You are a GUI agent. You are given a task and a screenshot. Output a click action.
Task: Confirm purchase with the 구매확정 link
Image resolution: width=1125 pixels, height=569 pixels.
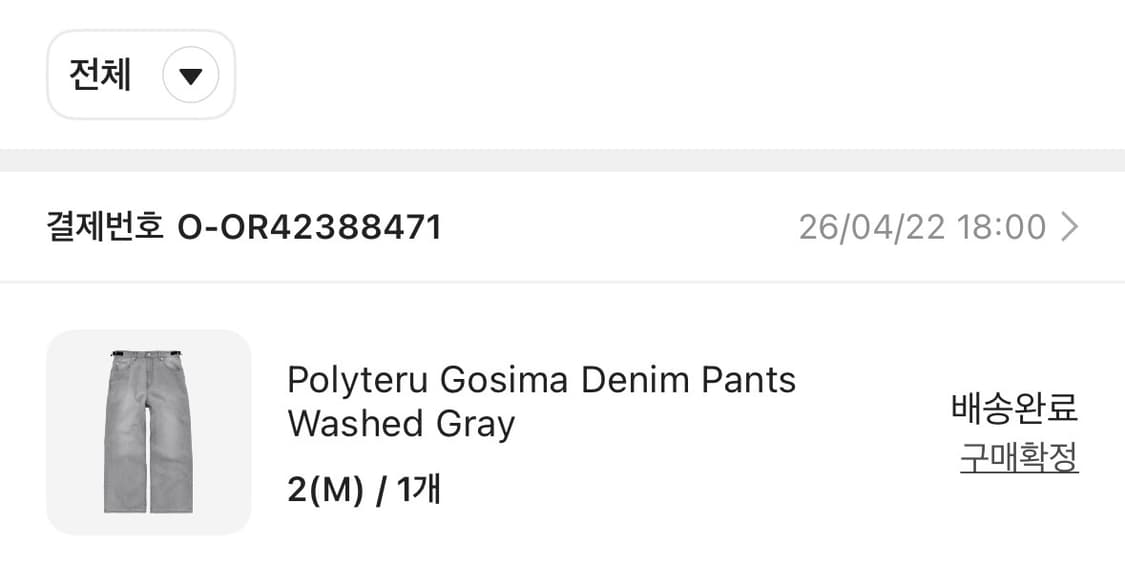(1019, 457)
